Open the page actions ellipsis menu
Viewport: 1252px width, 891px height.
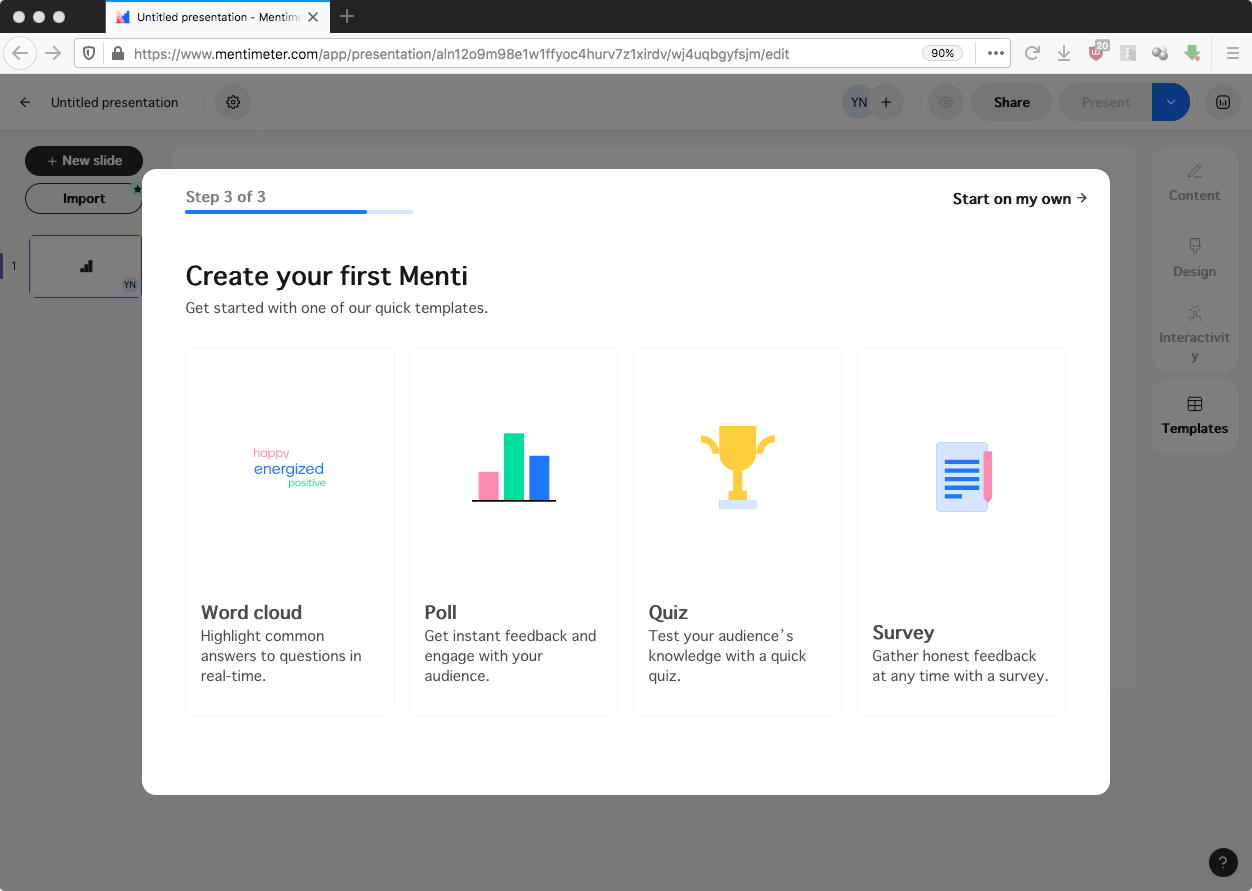pos(996,53)
